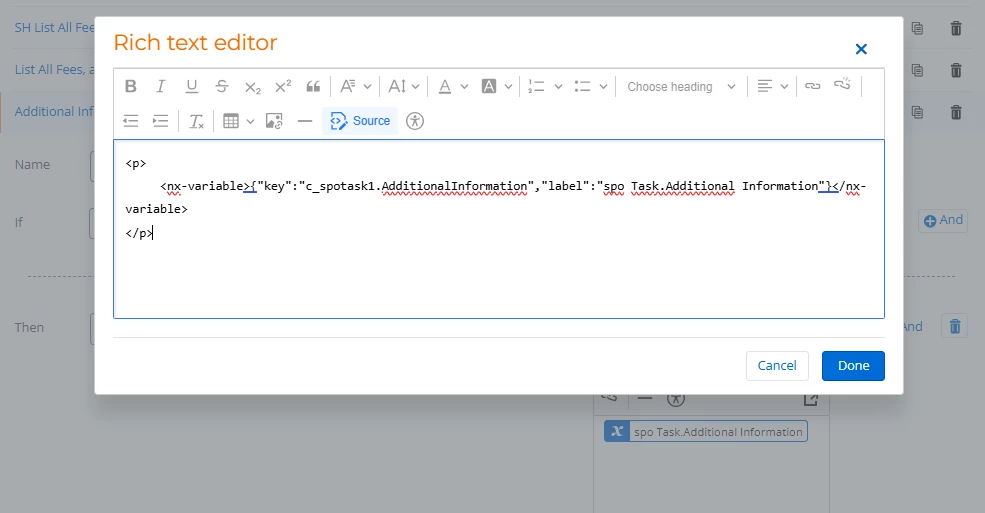Open text alignment dropdown

pos(772,87)
